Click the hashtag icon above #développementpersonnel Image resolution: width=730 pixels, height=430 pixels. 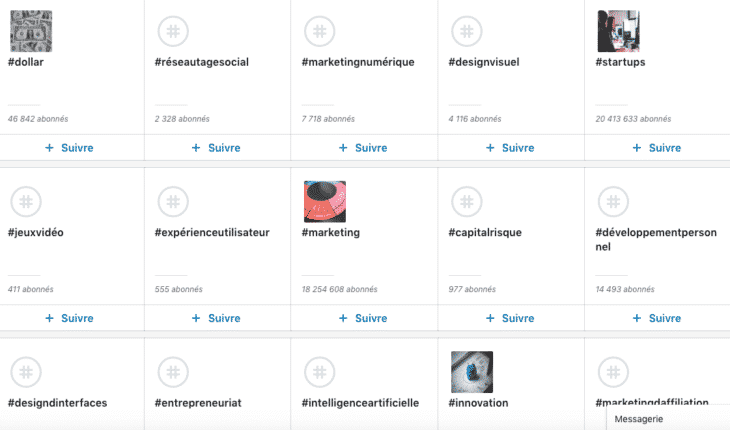[x=615, y=201]
